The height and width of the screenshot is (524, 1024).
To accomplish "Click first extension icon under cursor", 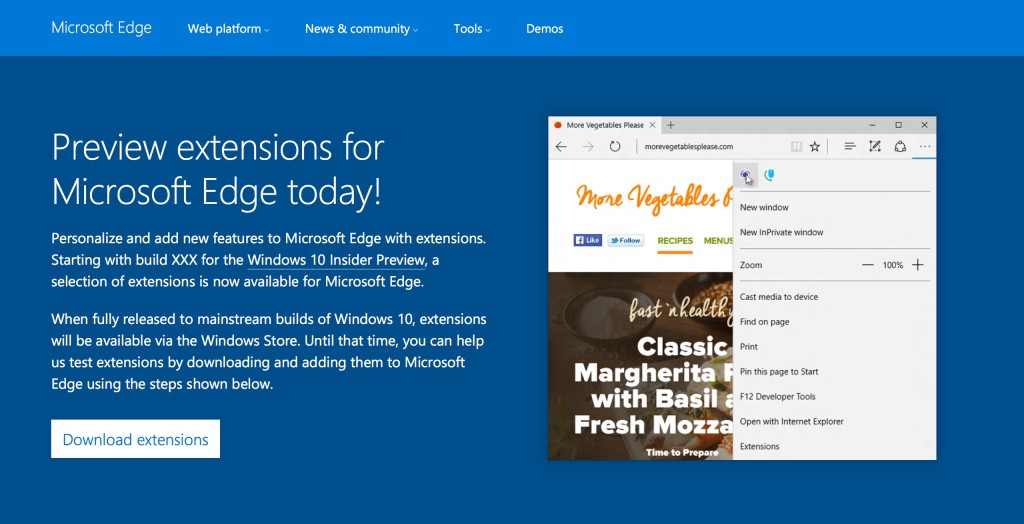I will (x=746, y=175).
